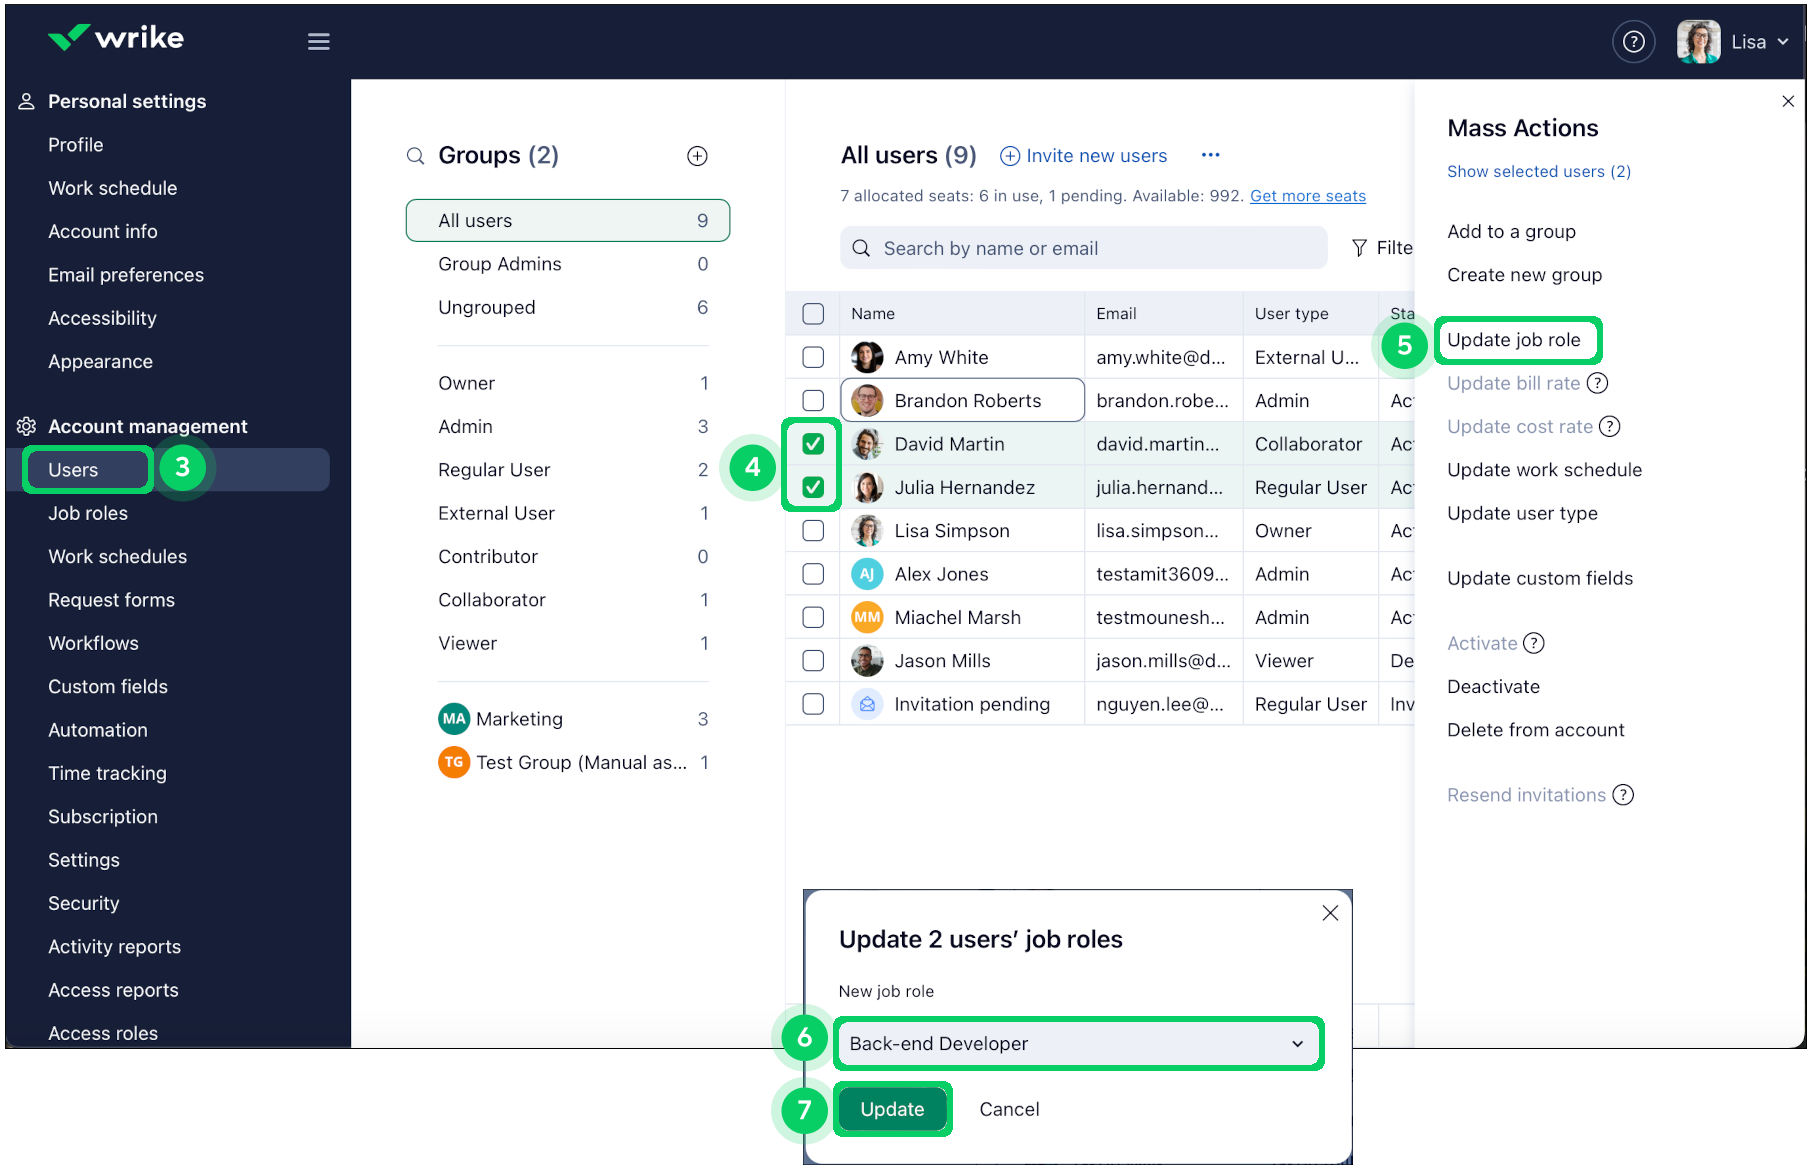The height and width of the screenshot is (1172, 1814).
Task: Open the three-dot menu next to Invite new users
Action: (x=1210, y=155)
